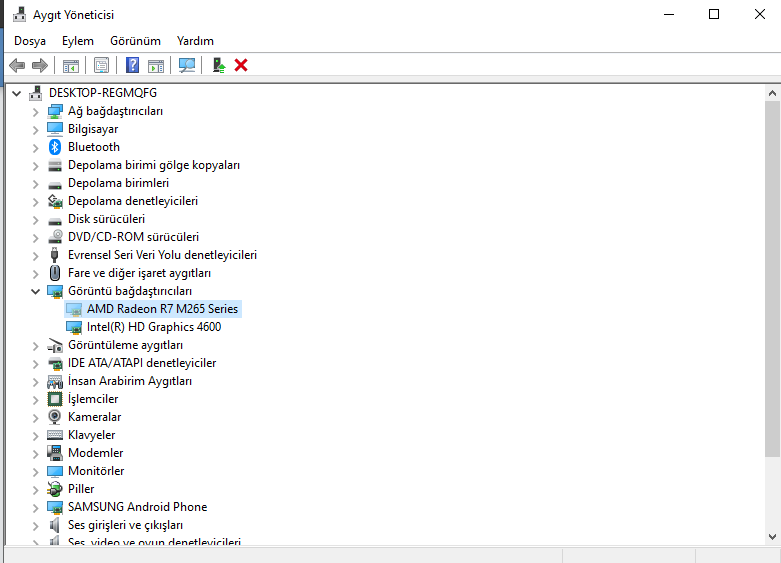Screen dimensions: 781x563
Task: Expand Depolama birimleri category
Action: tap(35, 184)
